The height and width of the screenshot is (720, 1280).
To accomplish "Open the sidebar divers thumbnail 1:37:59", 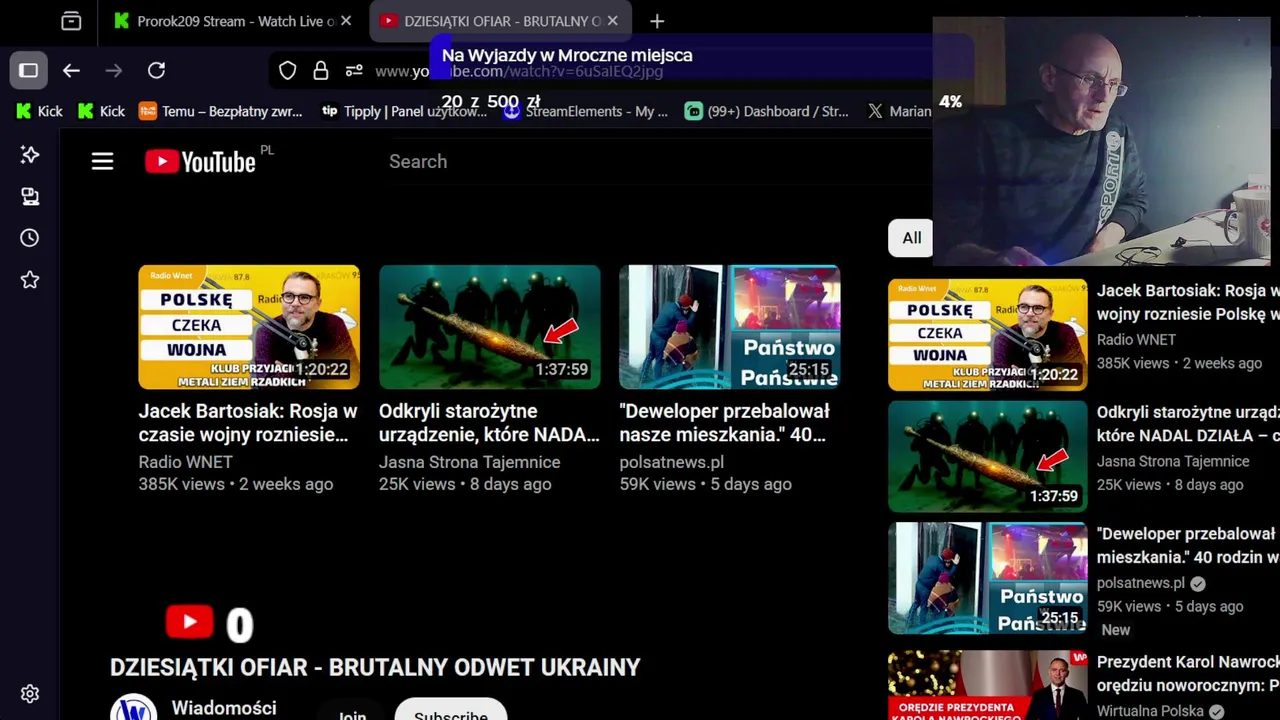I will click(988, 456).
